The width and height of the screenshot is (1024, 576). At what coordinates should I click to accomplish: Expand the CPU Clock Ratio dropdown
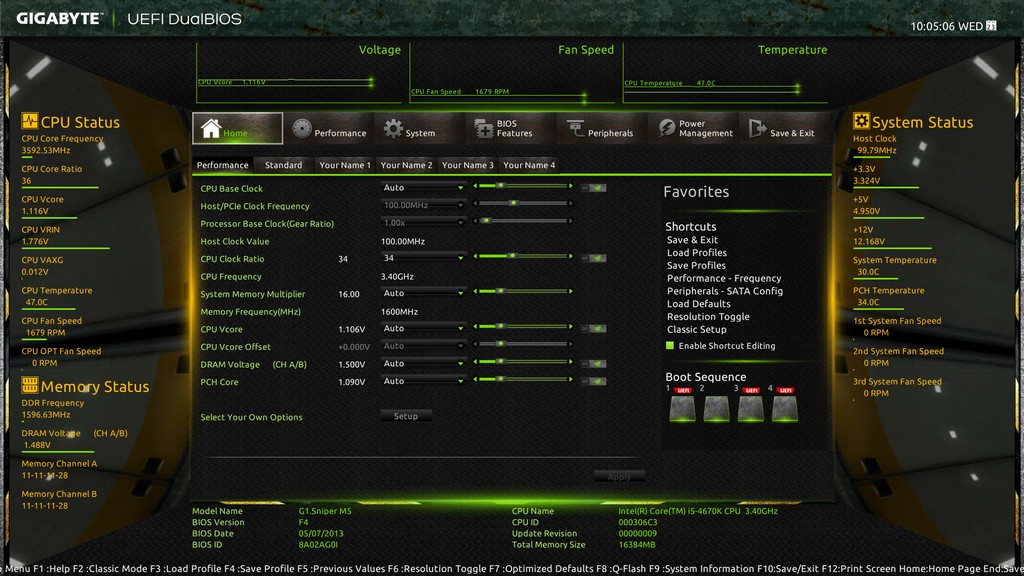[423, 258]
